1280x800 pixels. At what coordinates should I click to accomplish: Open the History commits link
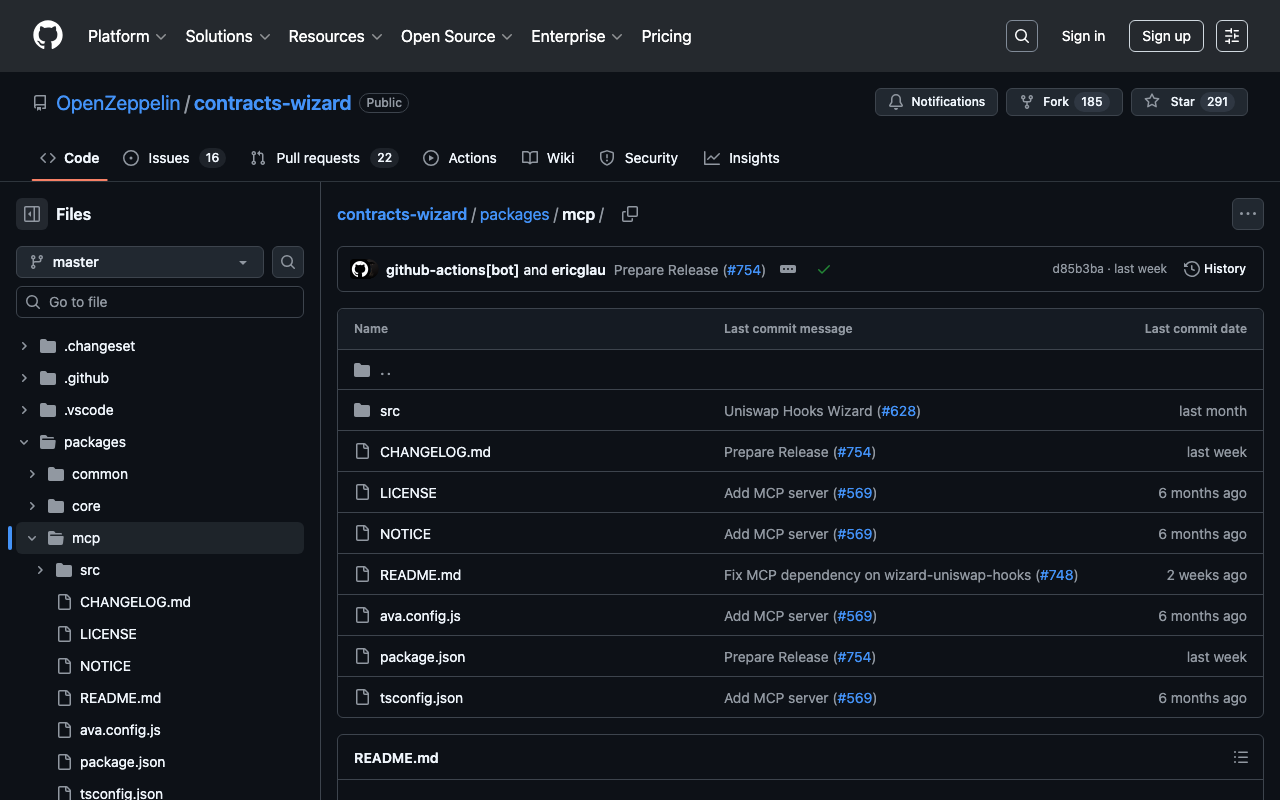pos(1215,269)
